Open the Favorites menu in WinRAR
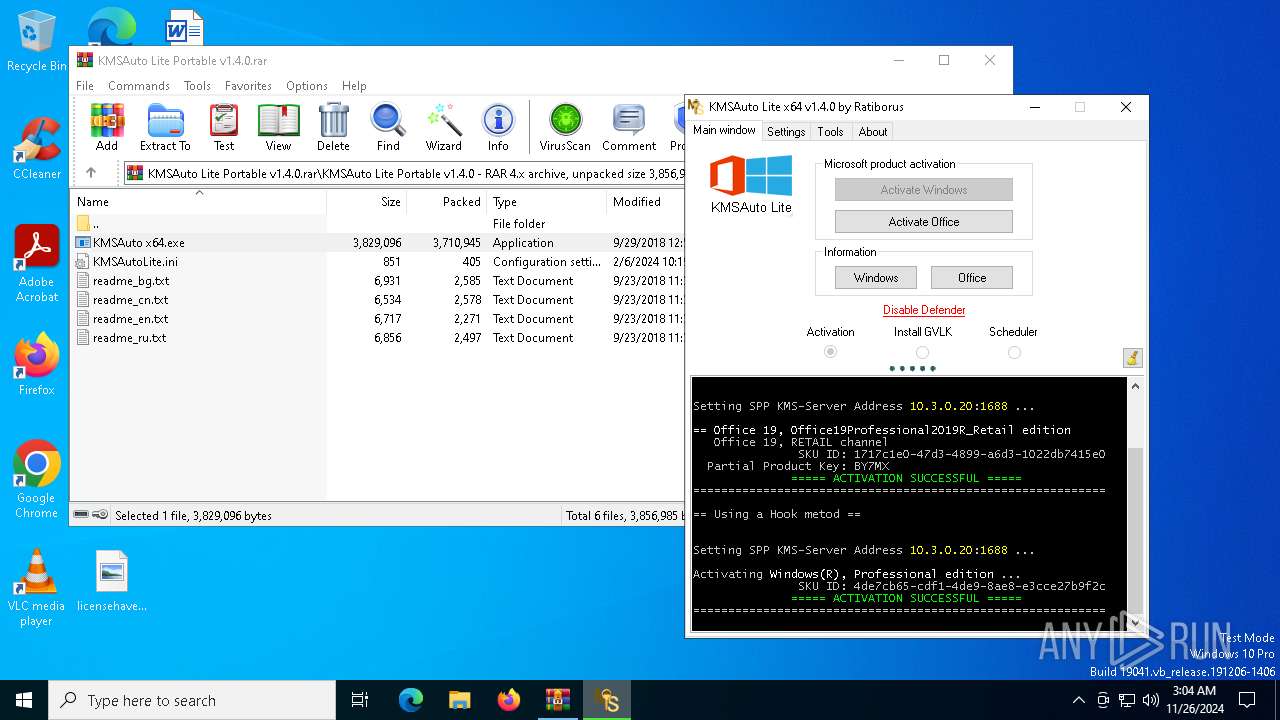 (248, 86)
